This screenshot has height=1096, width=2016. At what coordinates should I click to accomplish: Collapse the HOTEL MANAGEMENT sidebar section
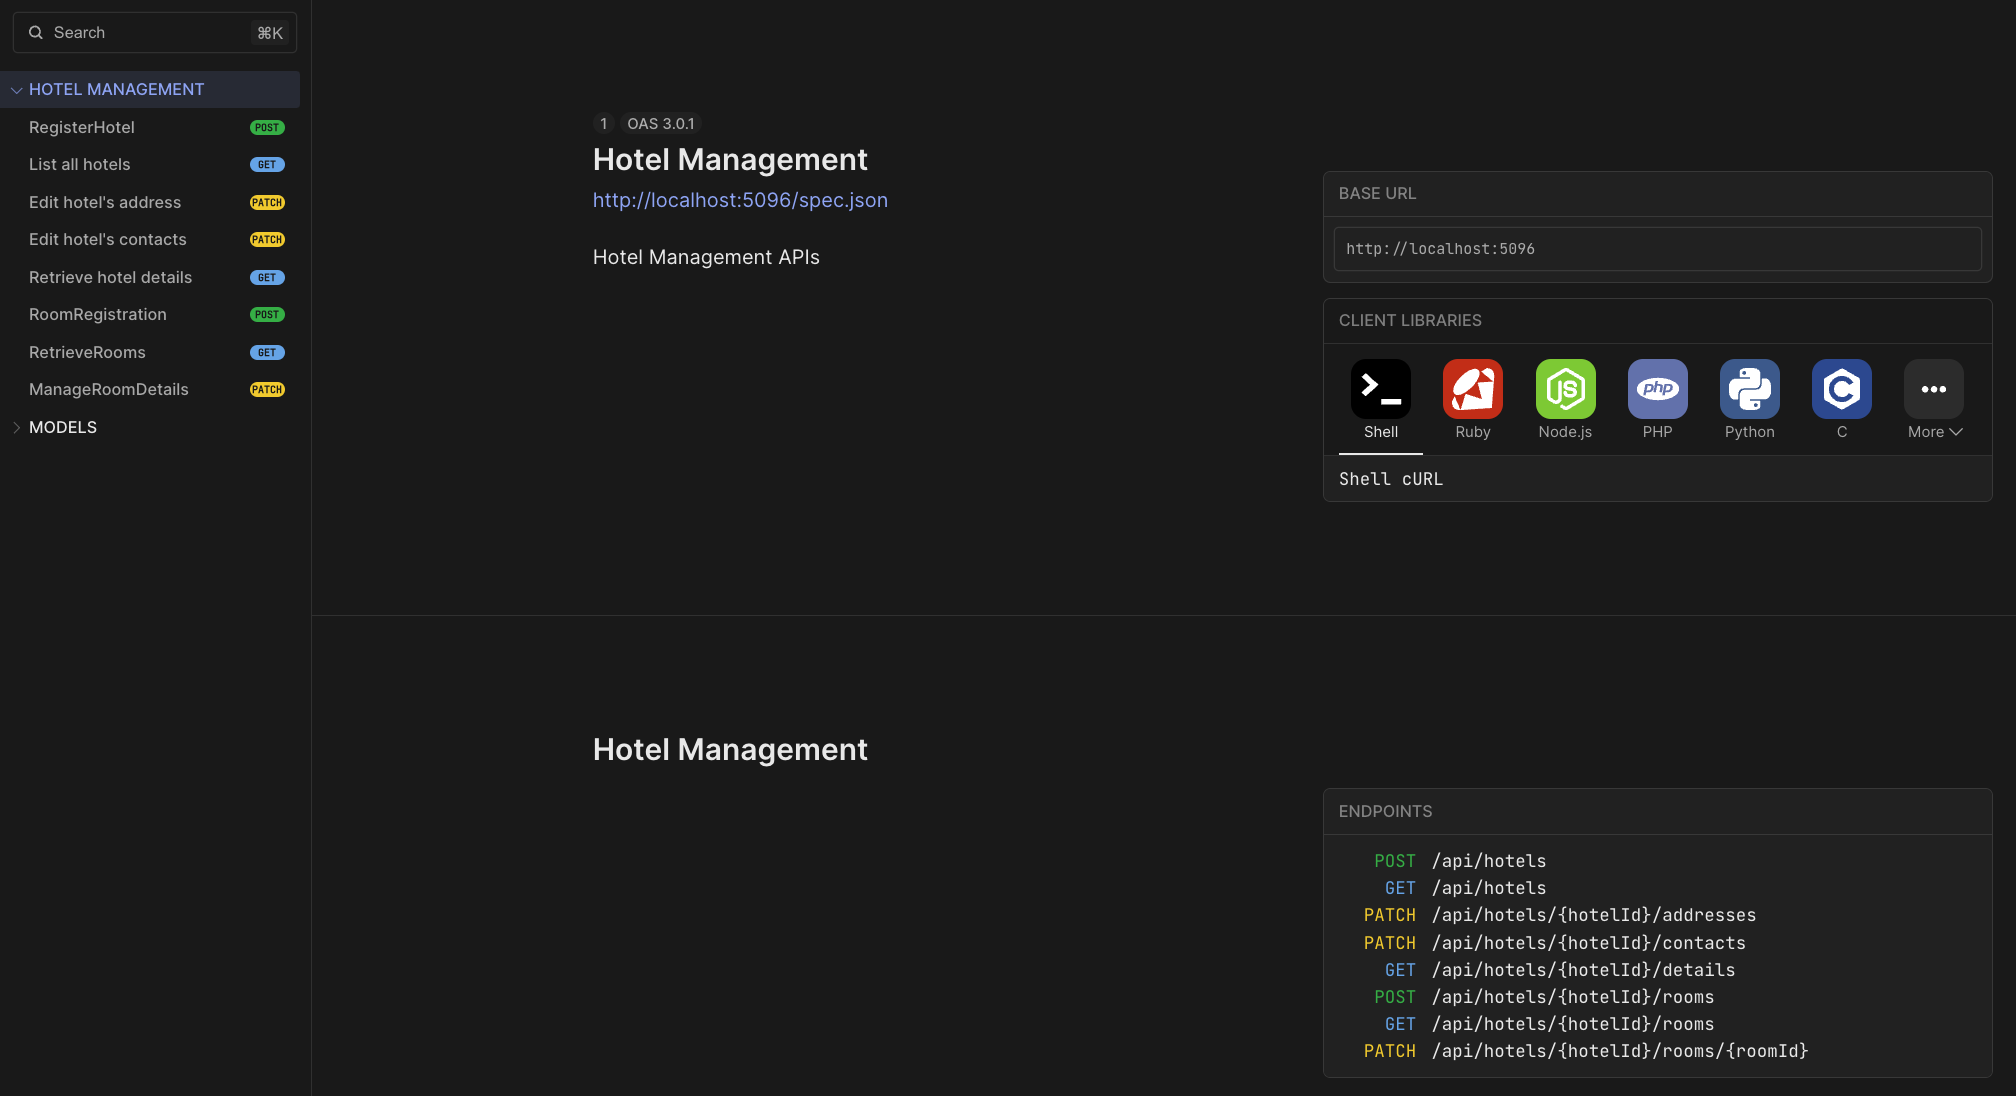17,90
